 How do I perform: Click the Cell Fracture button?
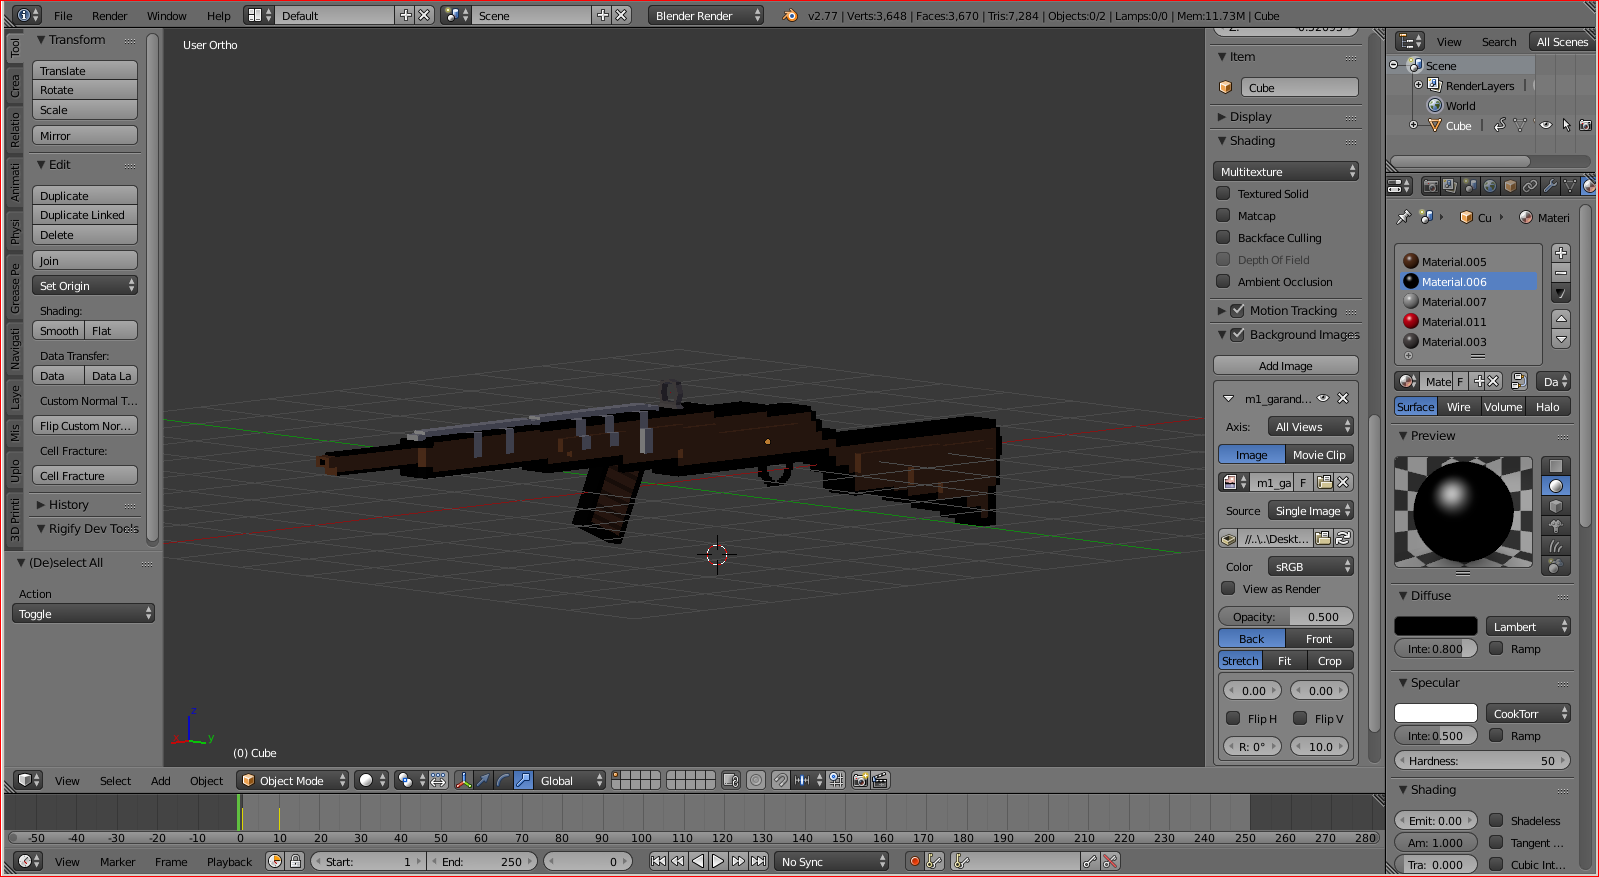click(85, 475)
